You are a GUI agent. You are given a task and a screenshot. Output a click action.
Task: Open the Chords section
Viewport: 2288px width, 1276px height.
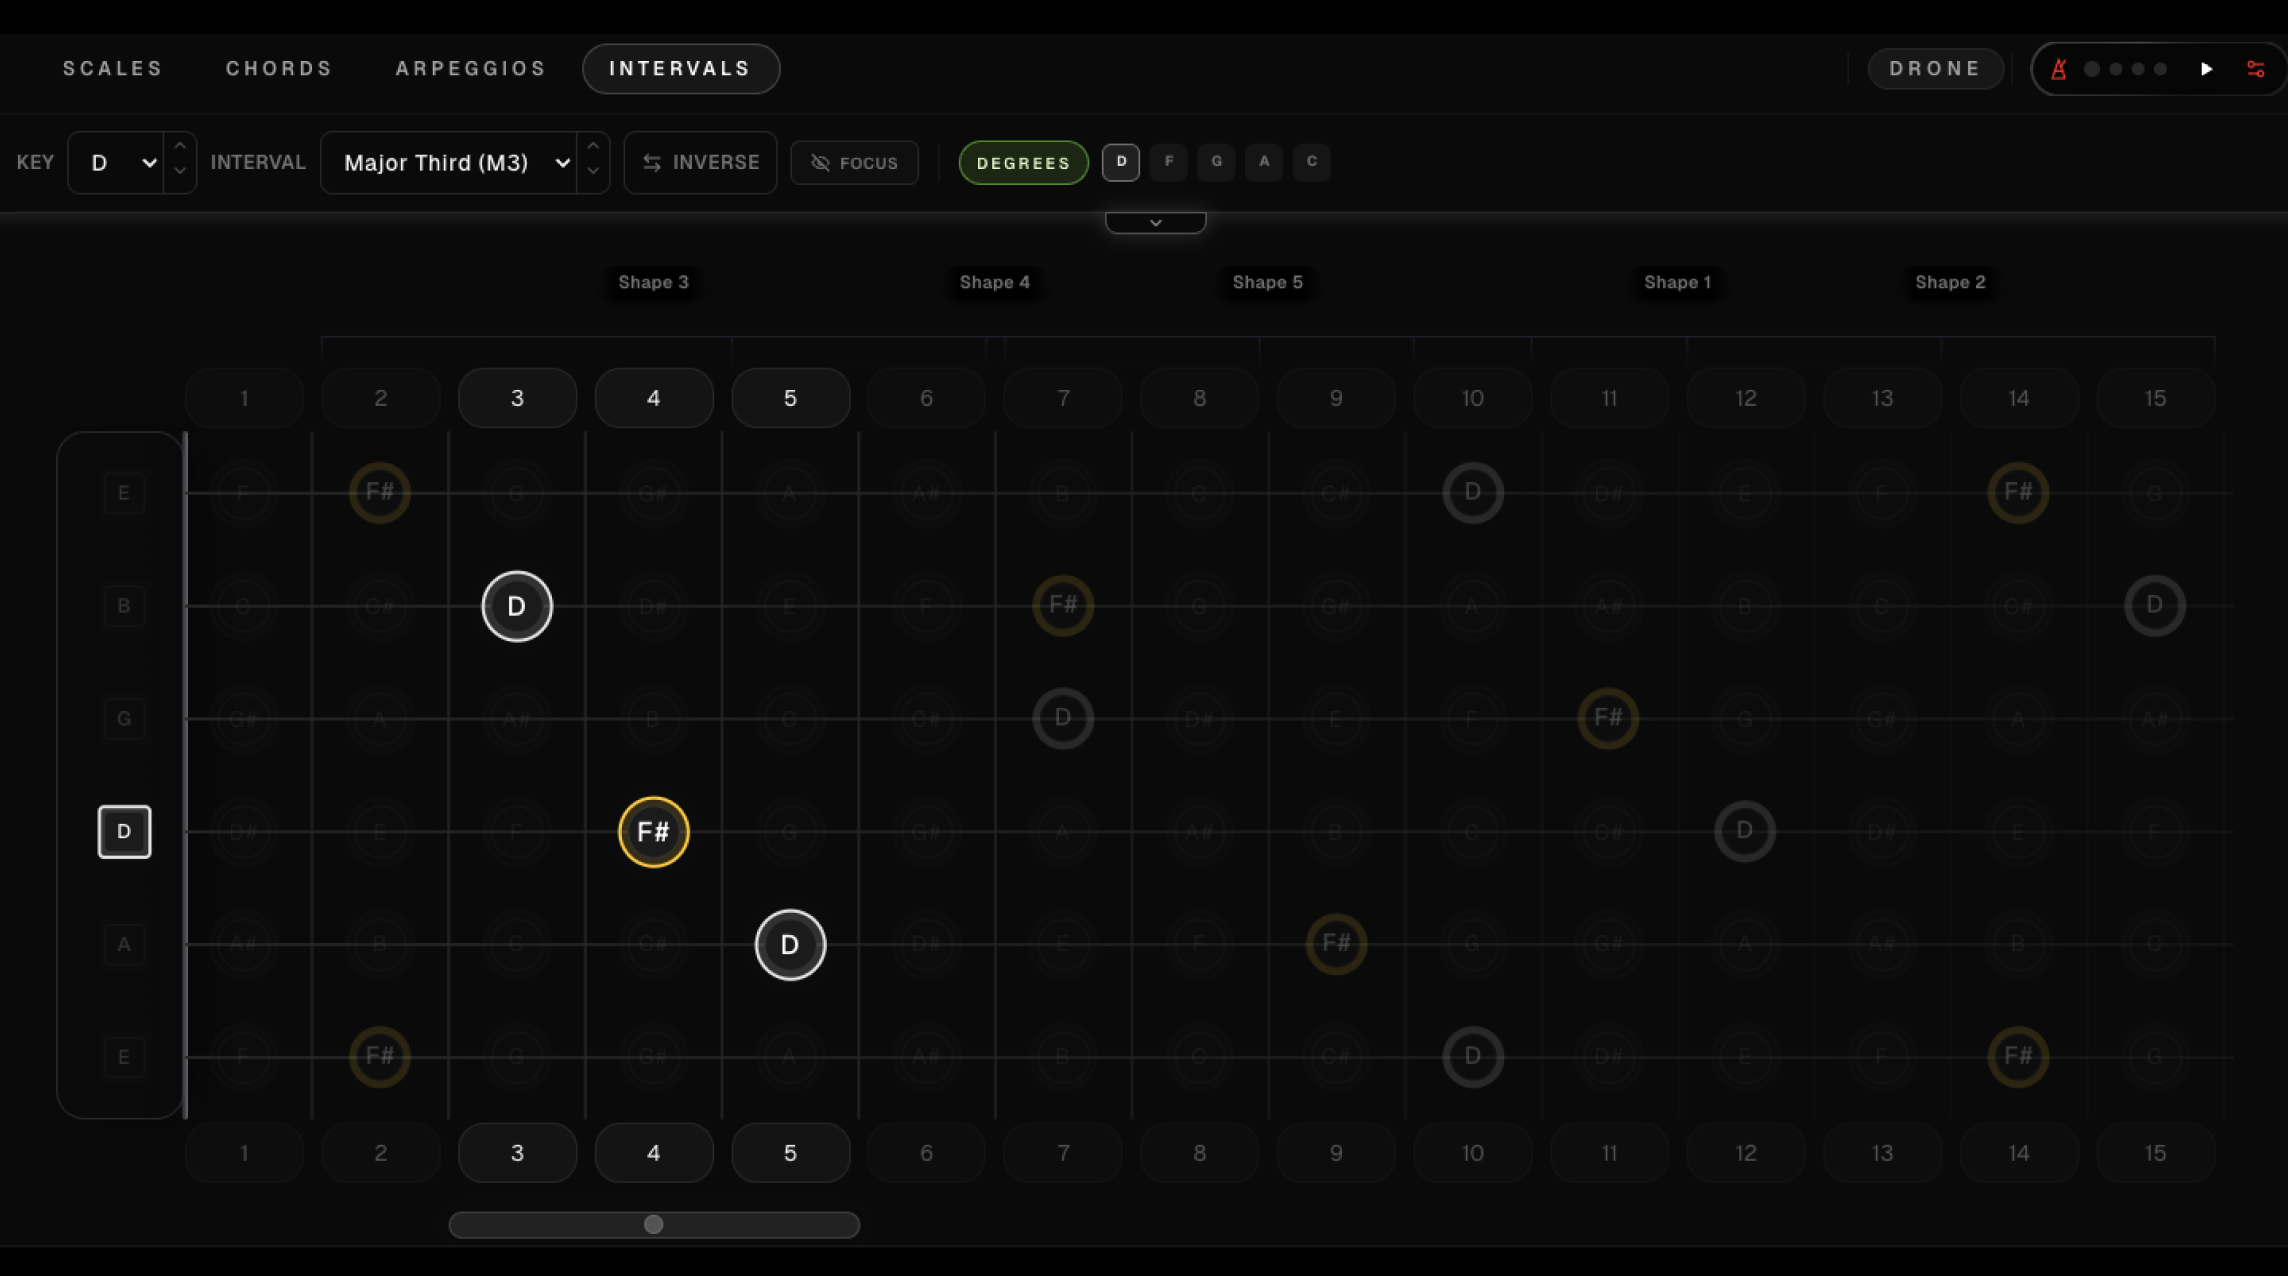click(279, 68)
